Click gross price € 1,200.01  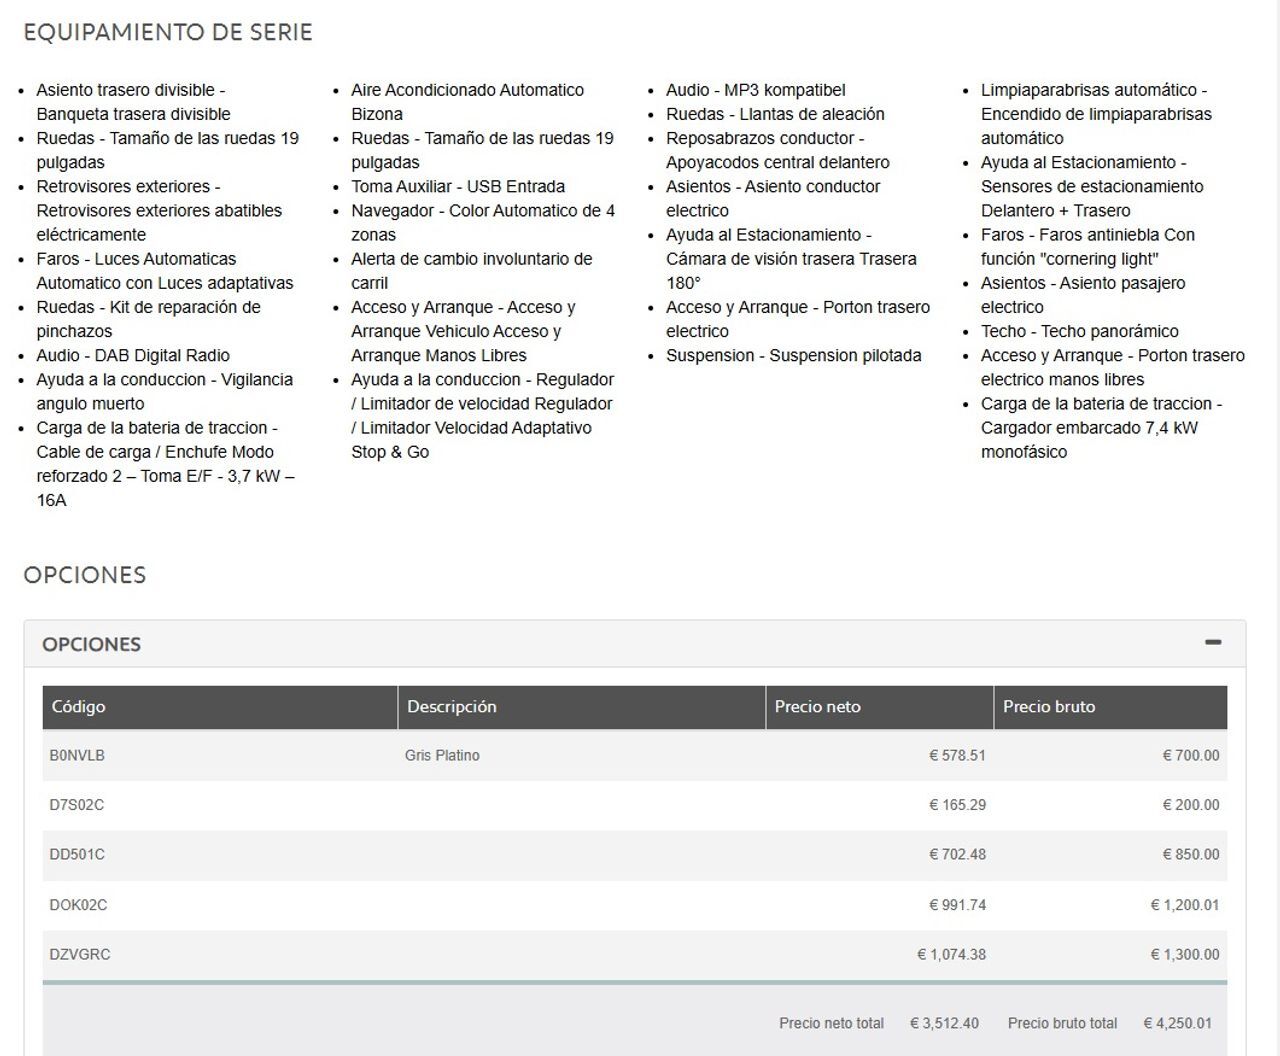(1185, 905)
